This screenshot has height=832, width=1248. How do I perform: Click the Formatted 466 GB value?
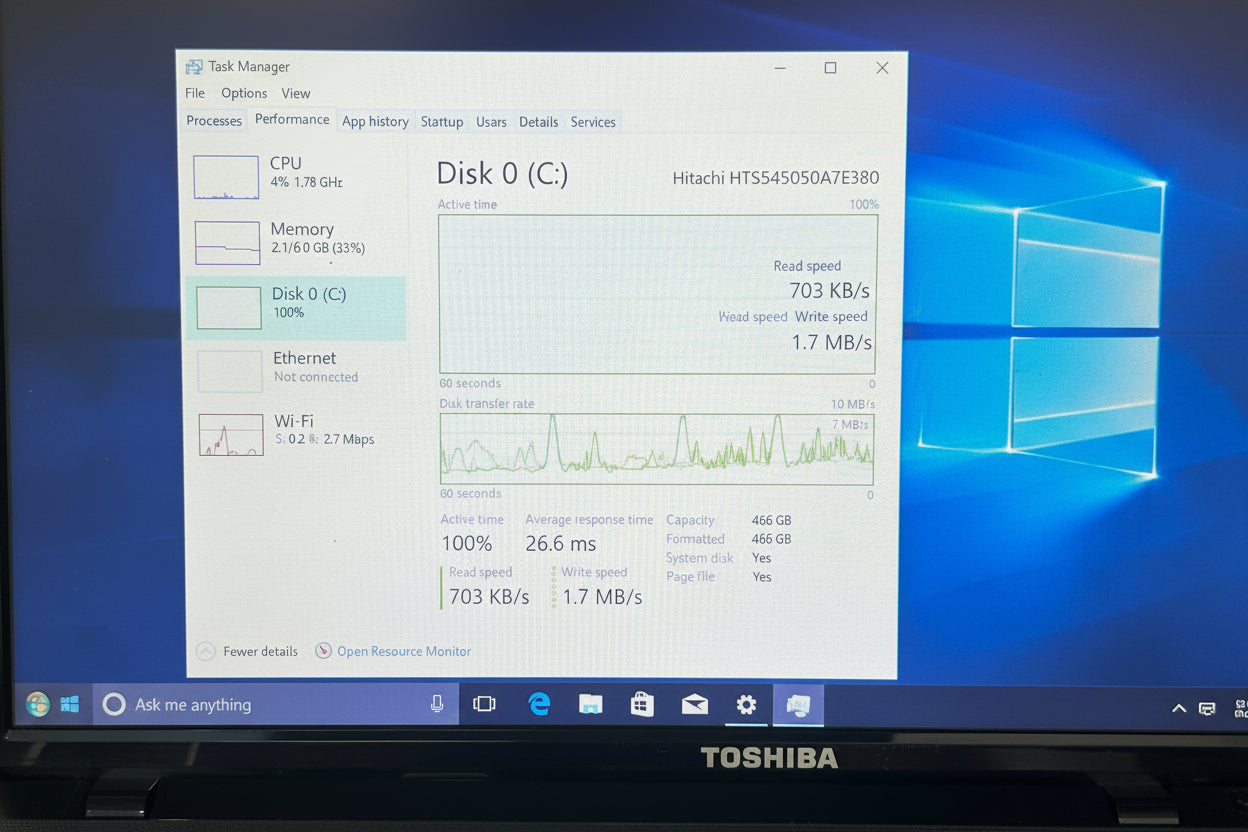[x=771, y=539]
